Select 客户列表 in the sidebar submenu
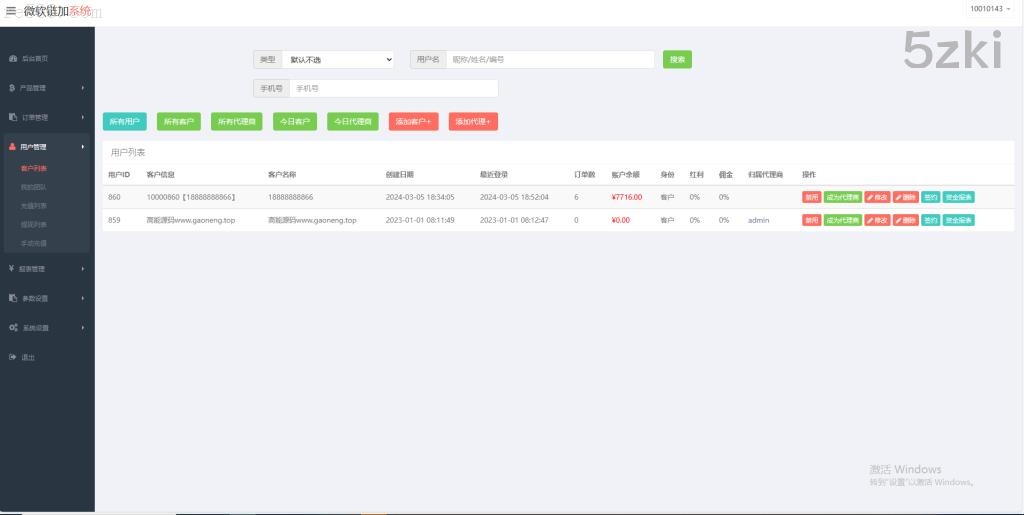The height and width of the screenshot is (515, 1024). click(x=34, y=168)
